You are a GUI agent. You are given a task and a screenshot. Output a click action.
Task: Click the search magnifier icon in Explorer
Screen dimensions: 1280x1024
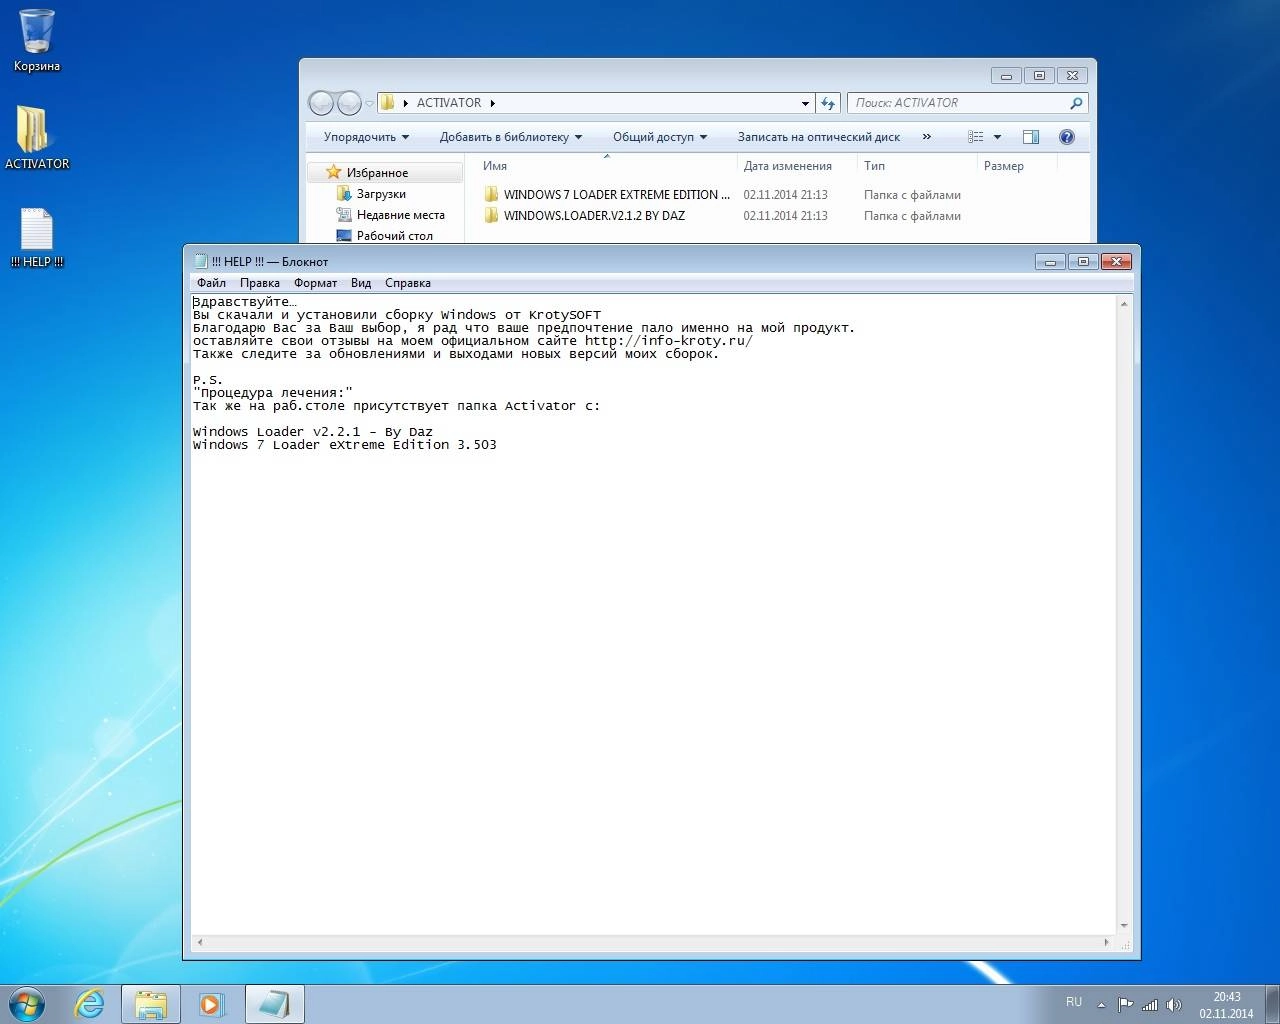click(1076, 103)
